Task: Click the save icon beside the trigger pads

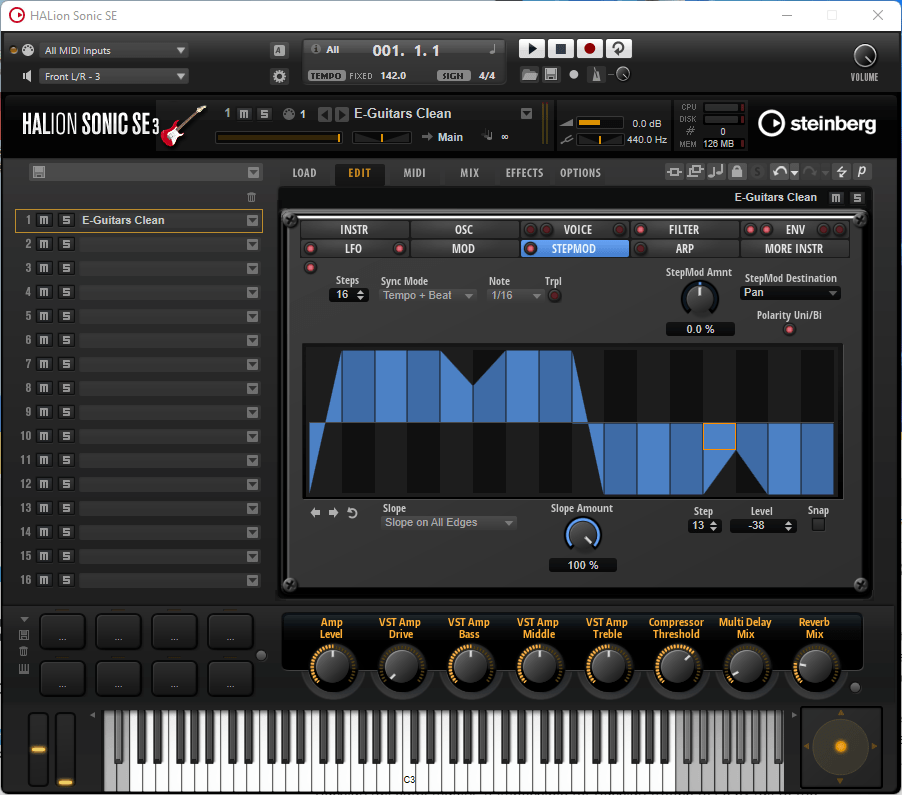Action: pos(24,635)
